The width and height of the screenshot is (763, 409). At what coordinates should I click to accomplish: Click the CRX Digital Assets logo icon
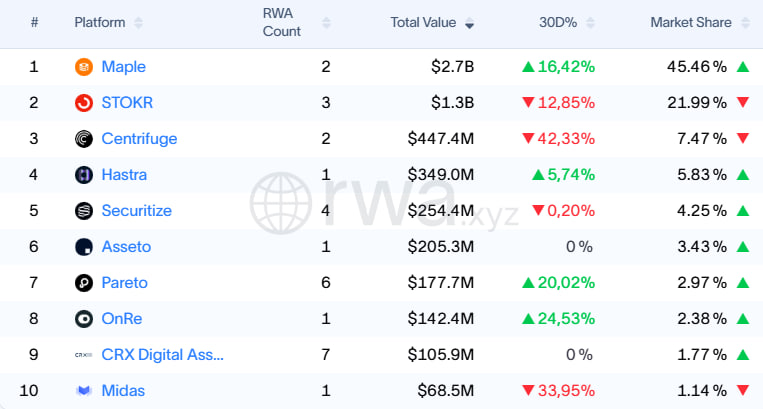point(84,355)
